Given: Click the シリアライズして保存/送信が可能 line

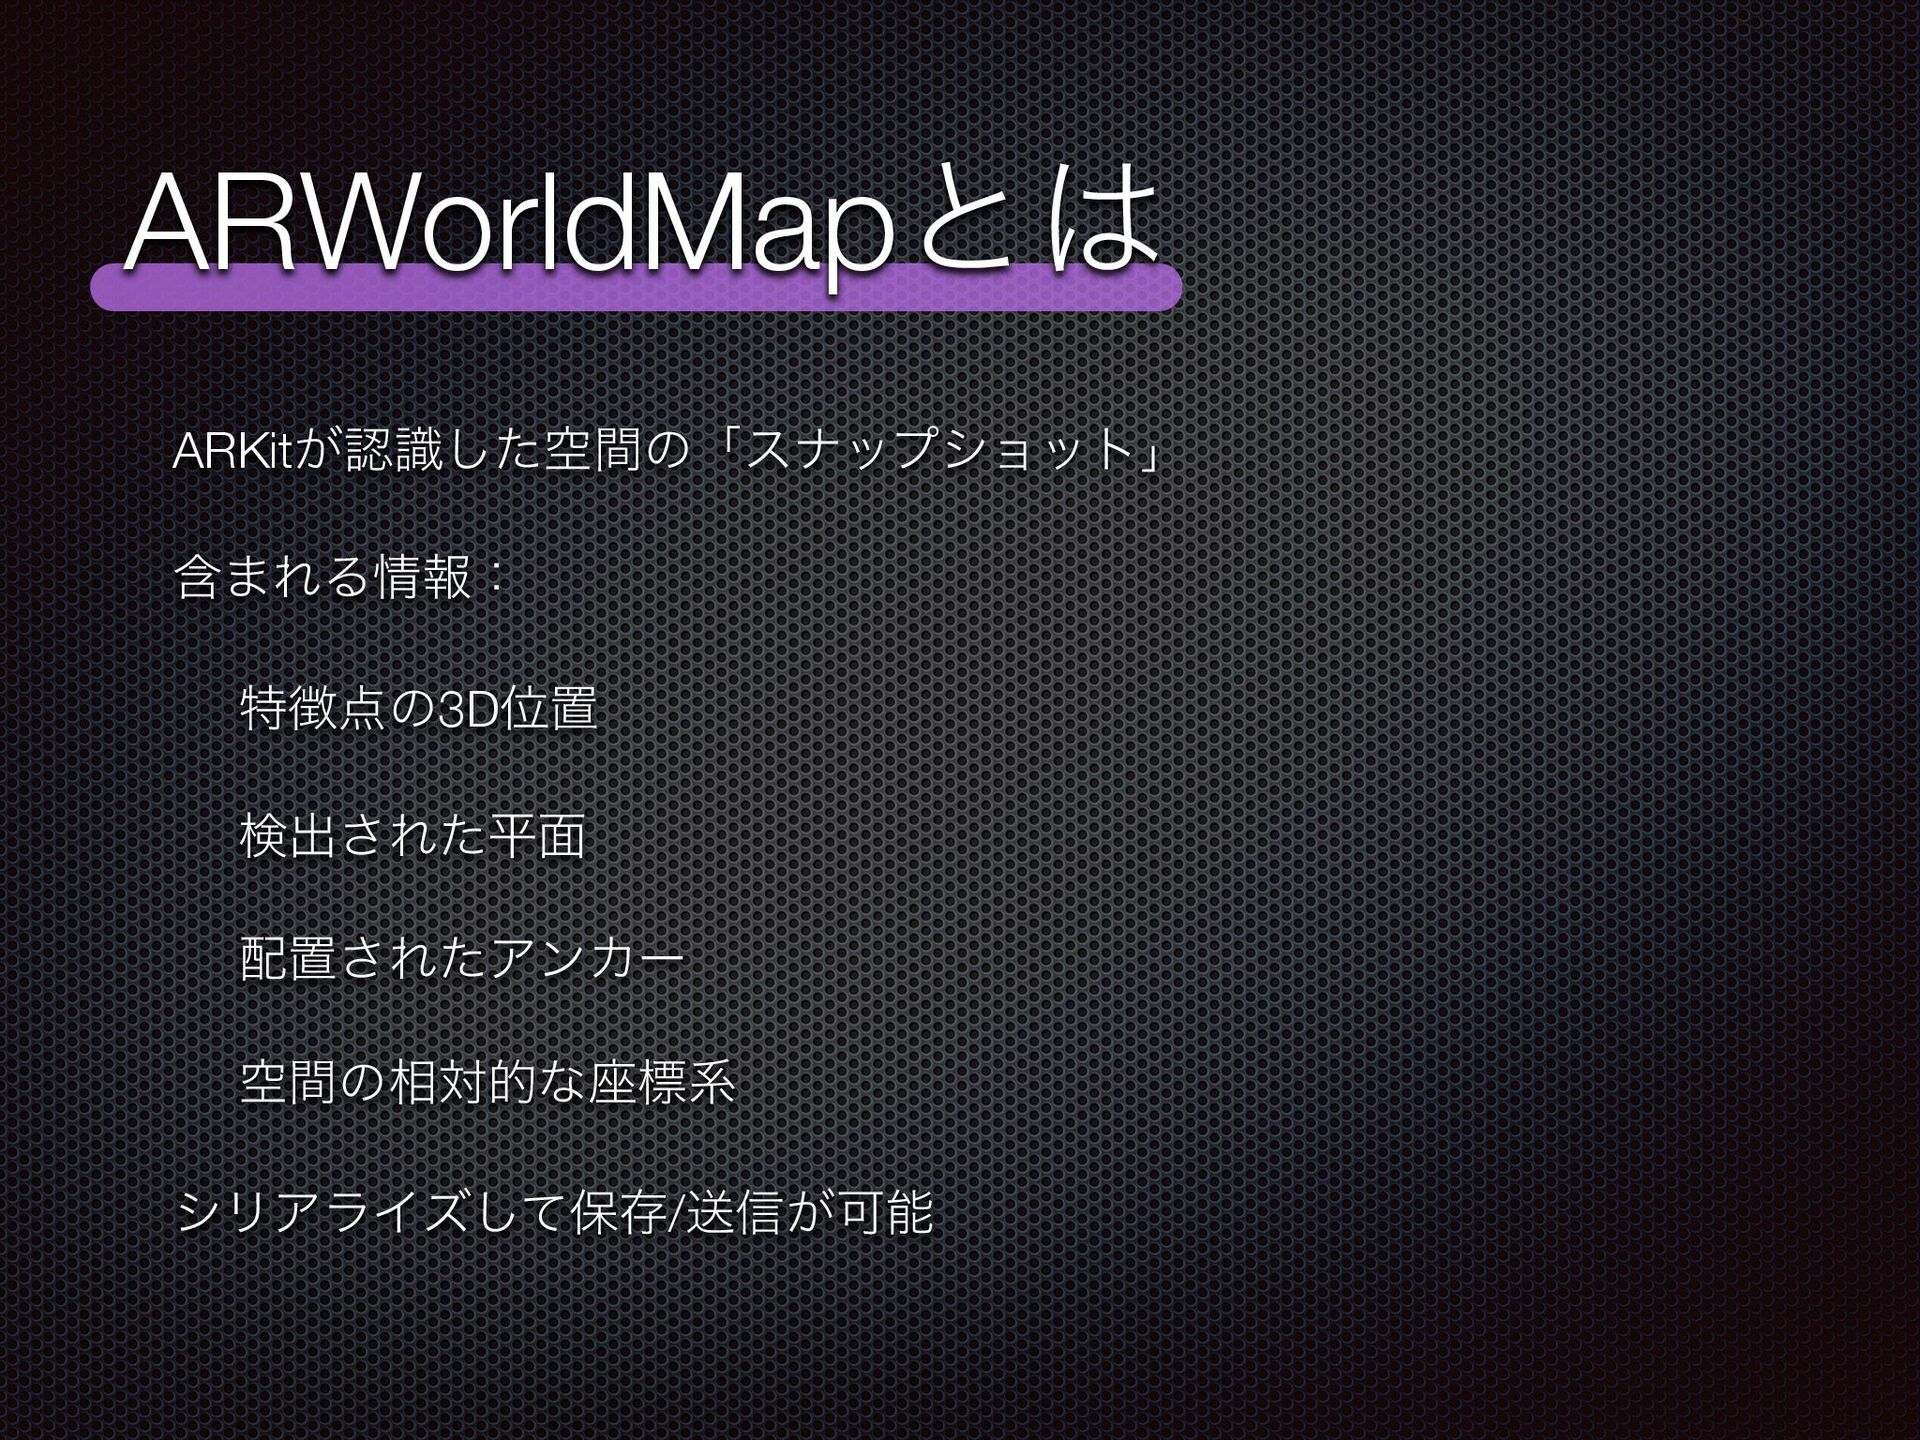Looking at the screenshot, I should 553,1213.
